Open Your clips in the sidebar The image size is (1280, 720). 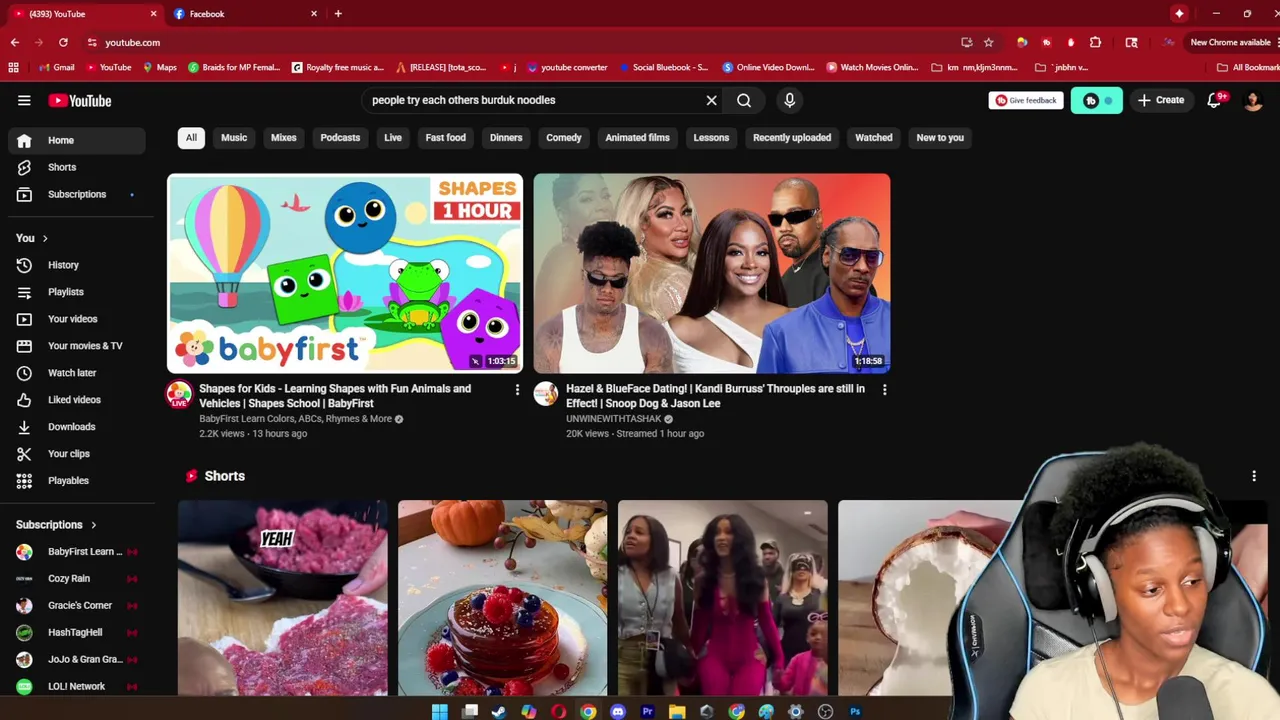[77, 454]
